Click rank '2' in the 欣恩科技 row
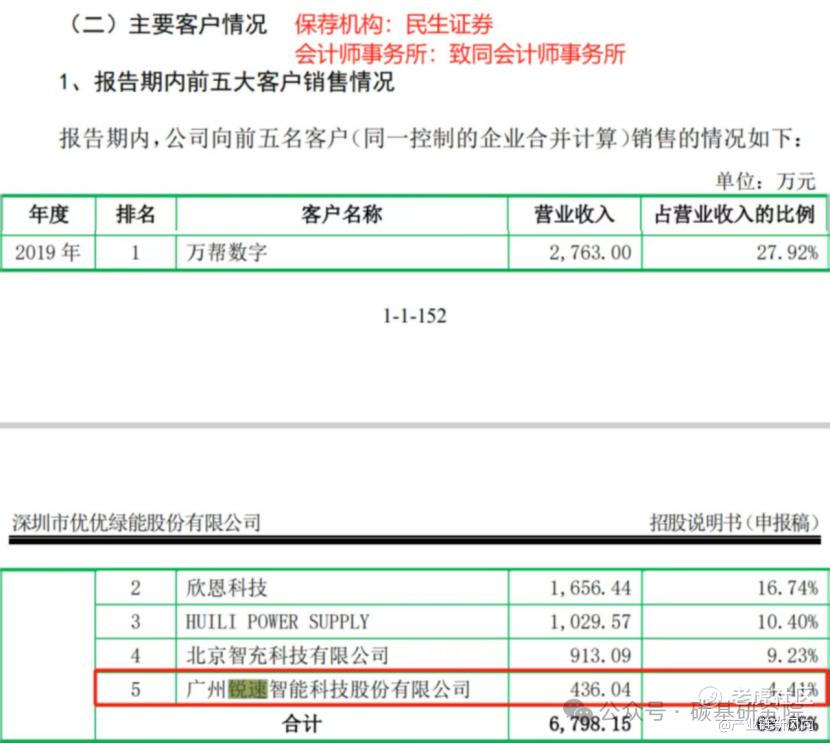Image resolution: width=830 pixels, height=744 pixels. point(136,588)
